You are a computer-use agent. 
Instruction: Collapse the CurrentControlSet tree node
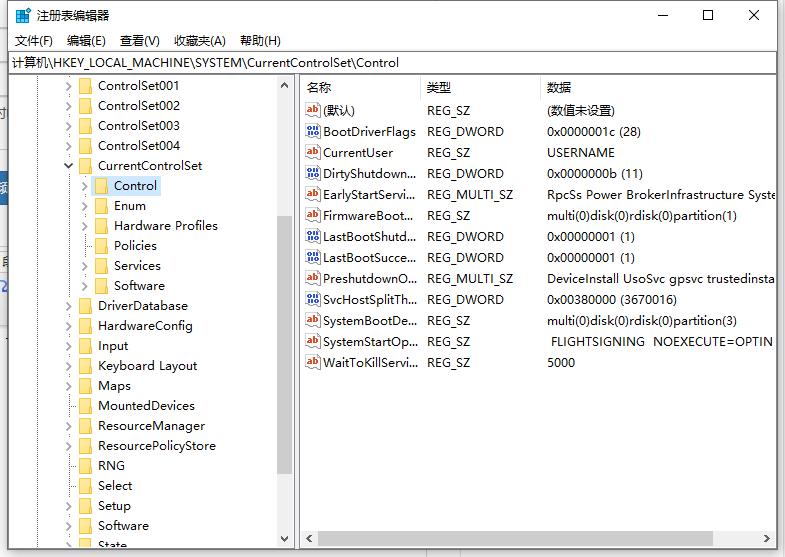coord(69,166)
